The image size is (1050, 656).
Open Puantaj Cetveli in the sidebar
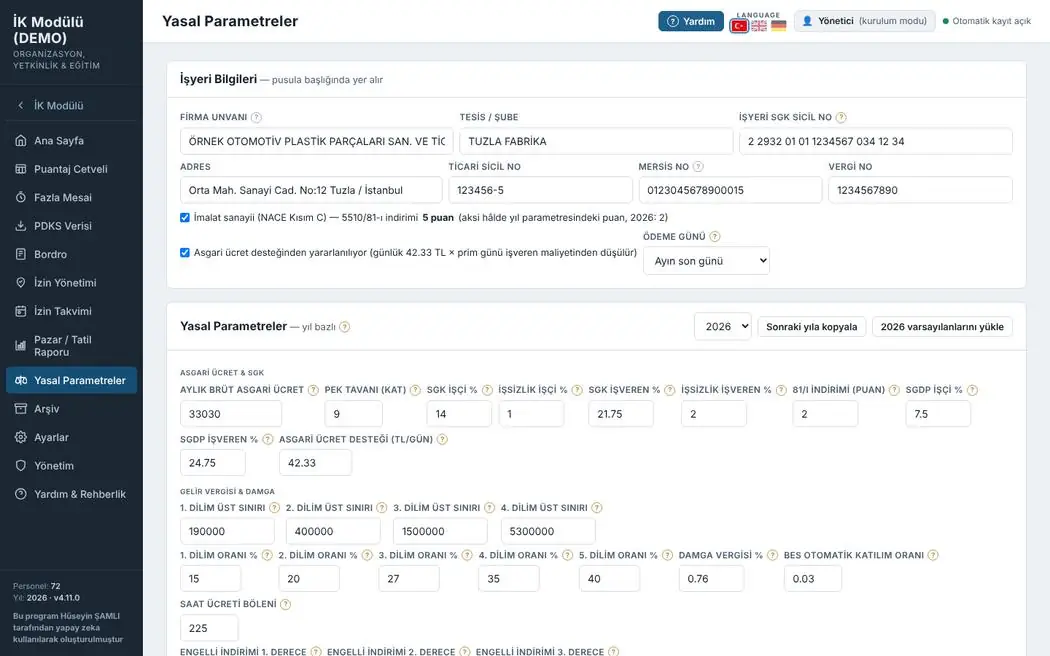[71, 169]
